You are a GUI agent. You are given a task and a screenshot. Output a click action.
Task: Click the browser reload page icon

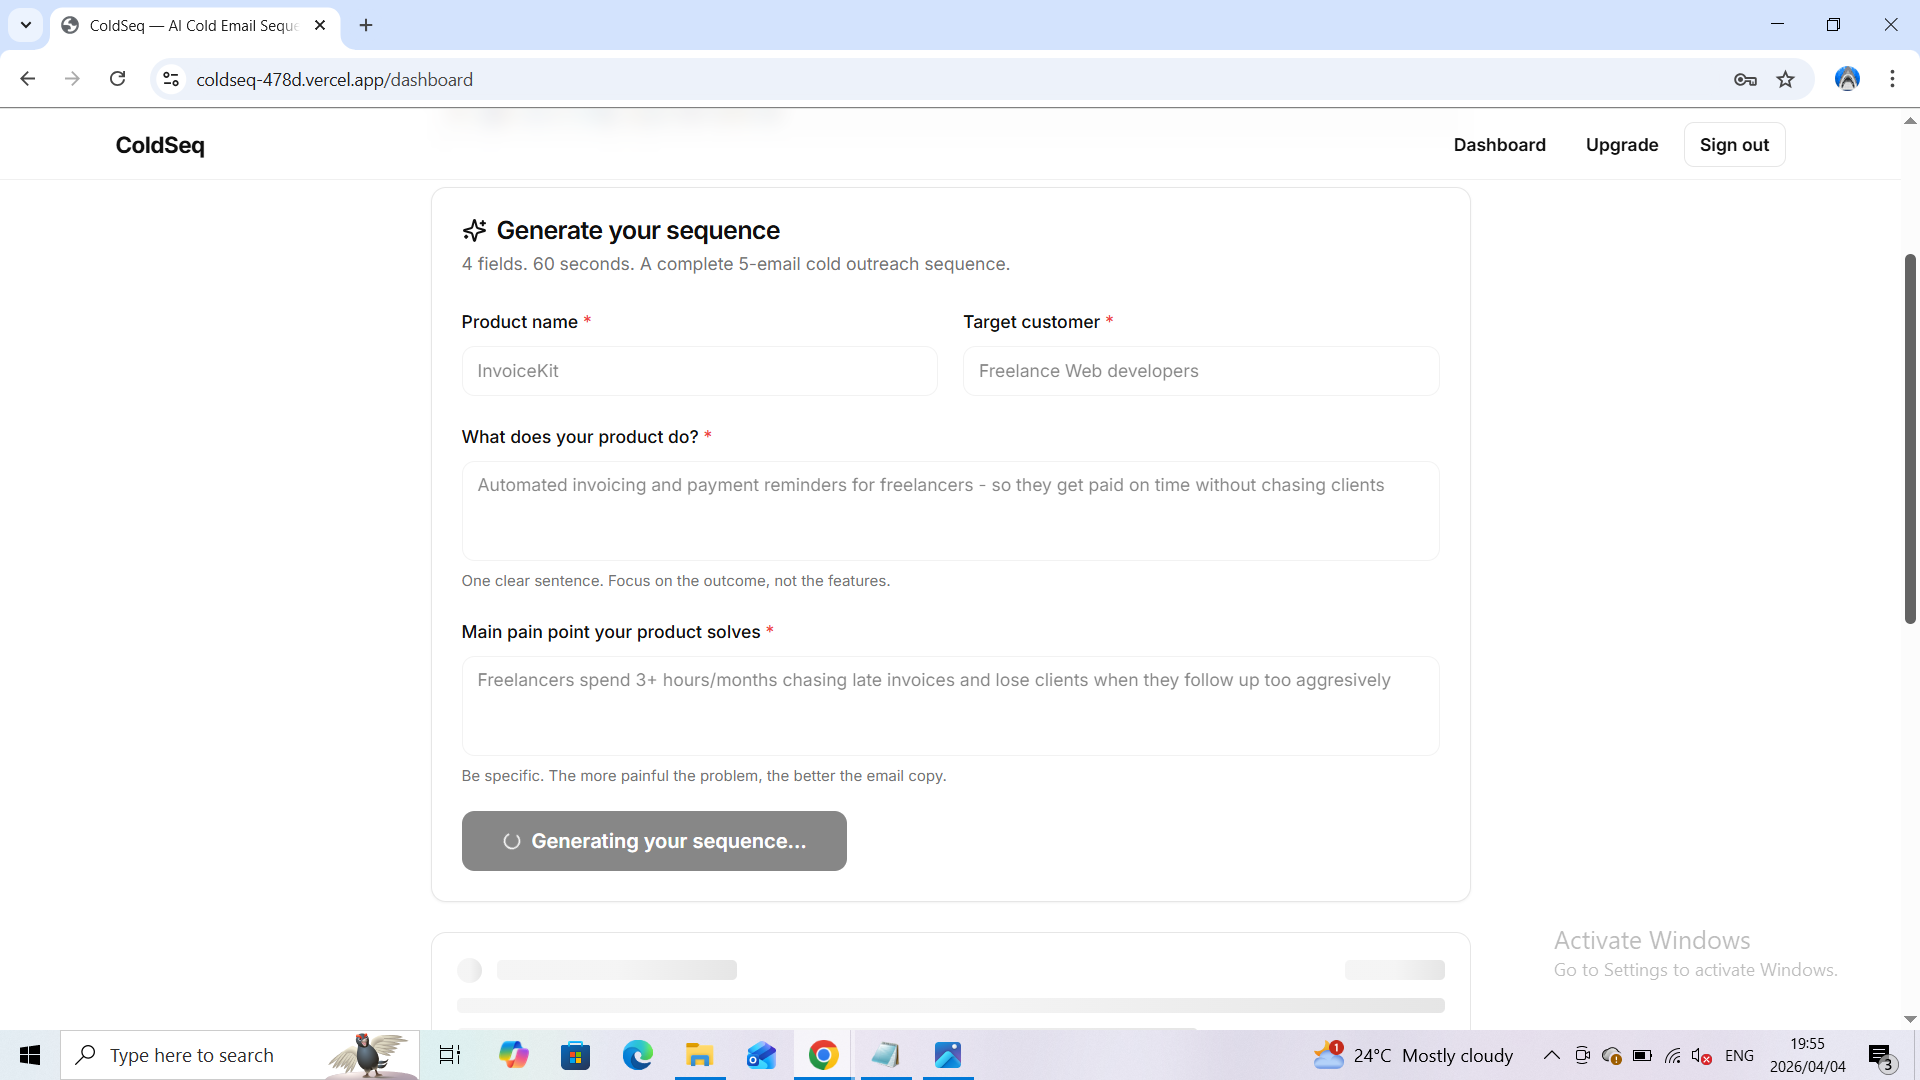point(117,79)
